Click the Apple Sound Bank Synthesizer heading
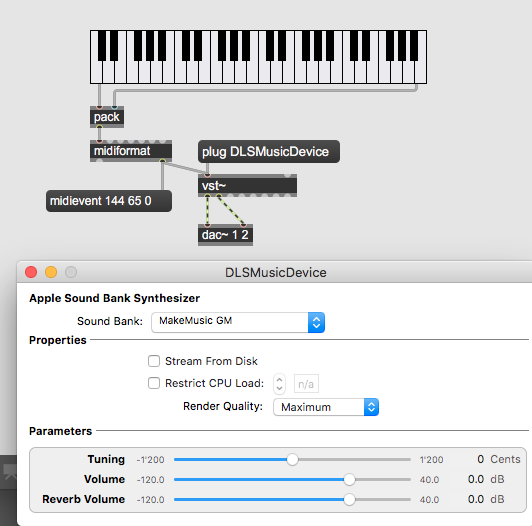This screenshot has height=526, width=532. coord(115,298)
